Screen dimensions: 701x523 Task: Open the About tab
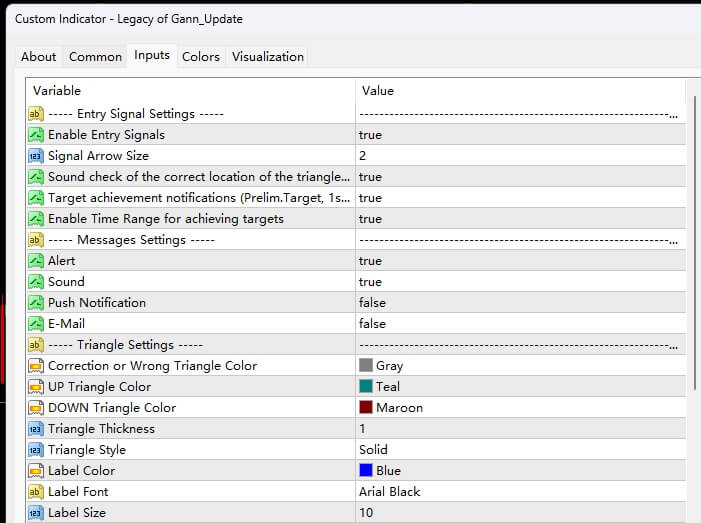pos(38,57)
